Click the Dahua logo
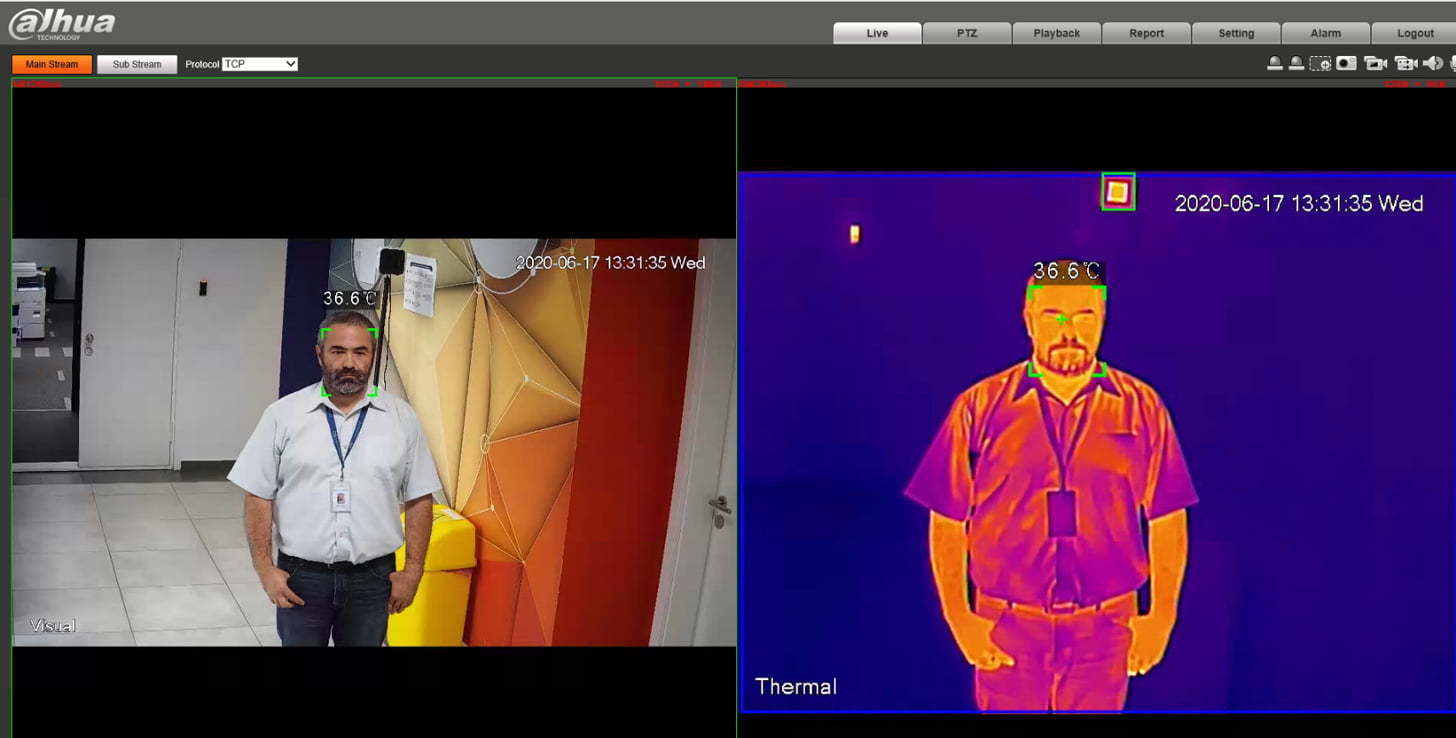This screenshot has width=1456, height=738. [62, 24]
